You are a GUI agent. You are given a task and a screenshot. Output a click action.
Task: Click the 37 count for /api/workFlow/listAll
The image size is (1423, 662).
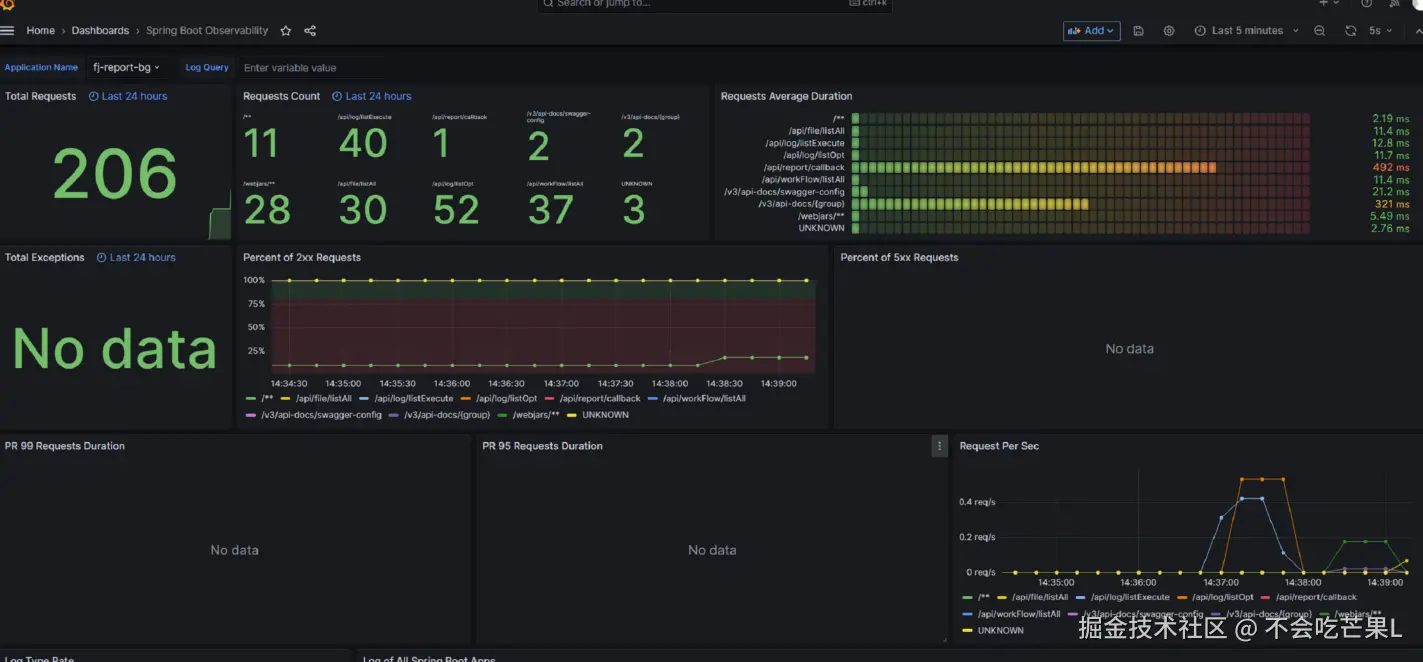coord(551,210)
